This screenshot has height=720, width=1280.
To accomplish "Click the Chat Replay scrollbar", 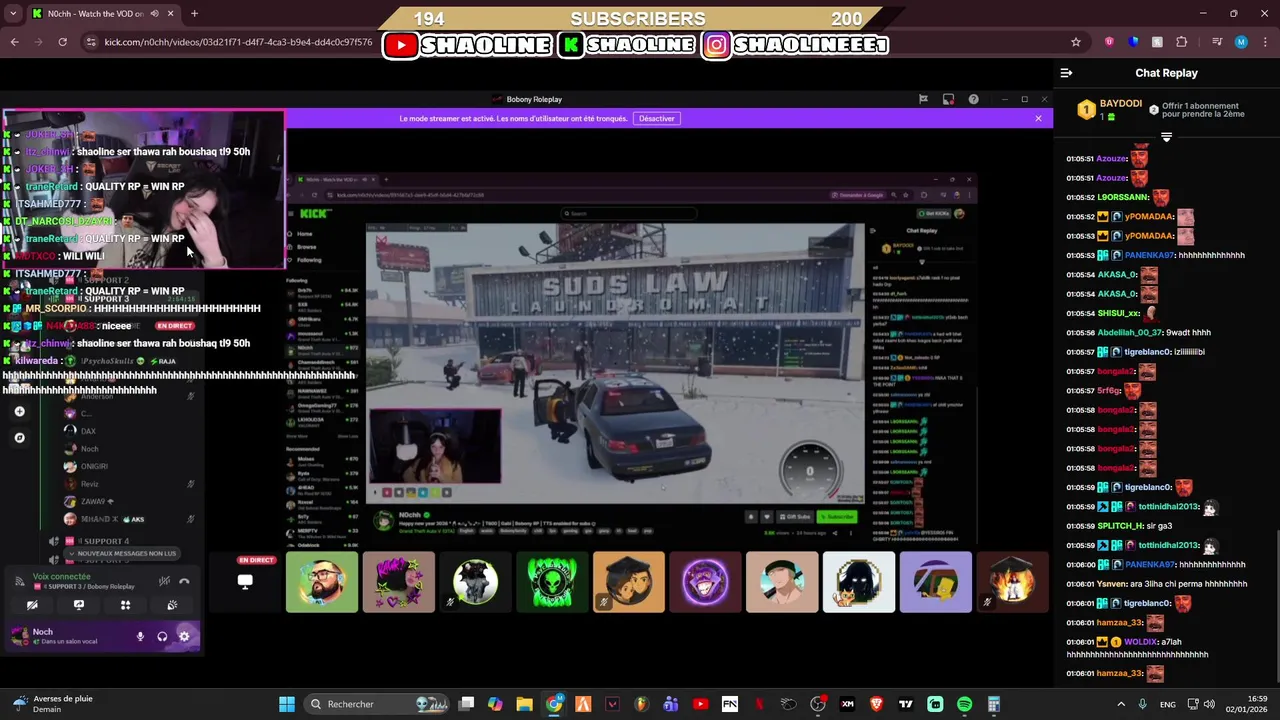I will coord(1276,604).
